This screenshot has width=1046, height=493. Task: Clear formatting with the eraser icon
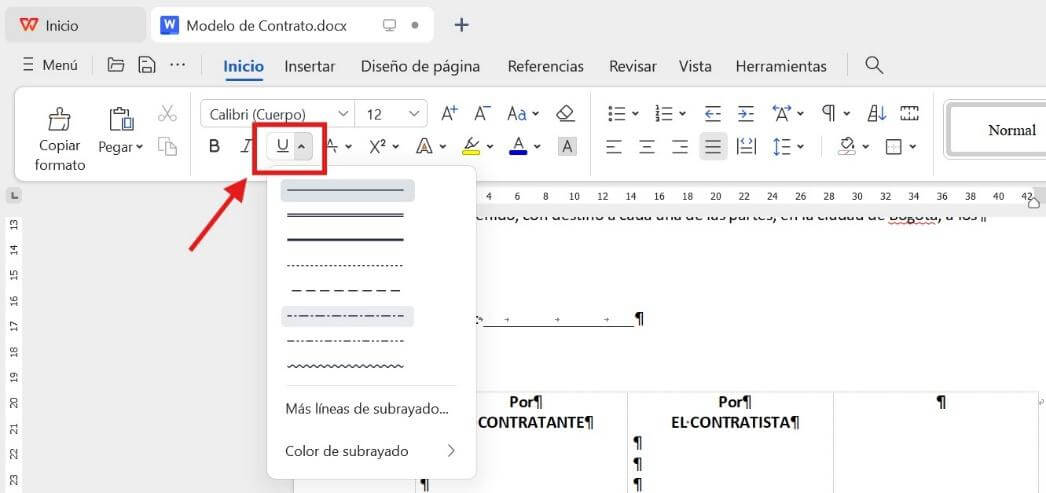point(565,113)
